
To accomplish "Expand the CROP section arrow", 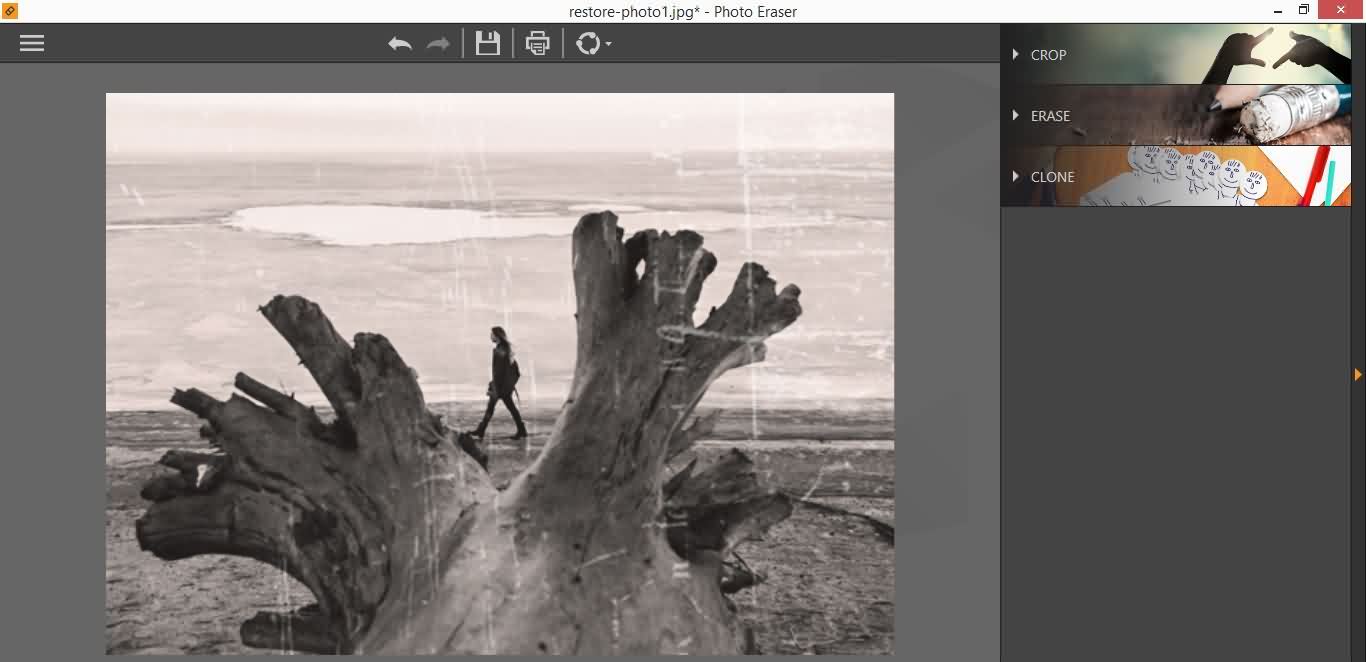I will (x=1016, y=55).
